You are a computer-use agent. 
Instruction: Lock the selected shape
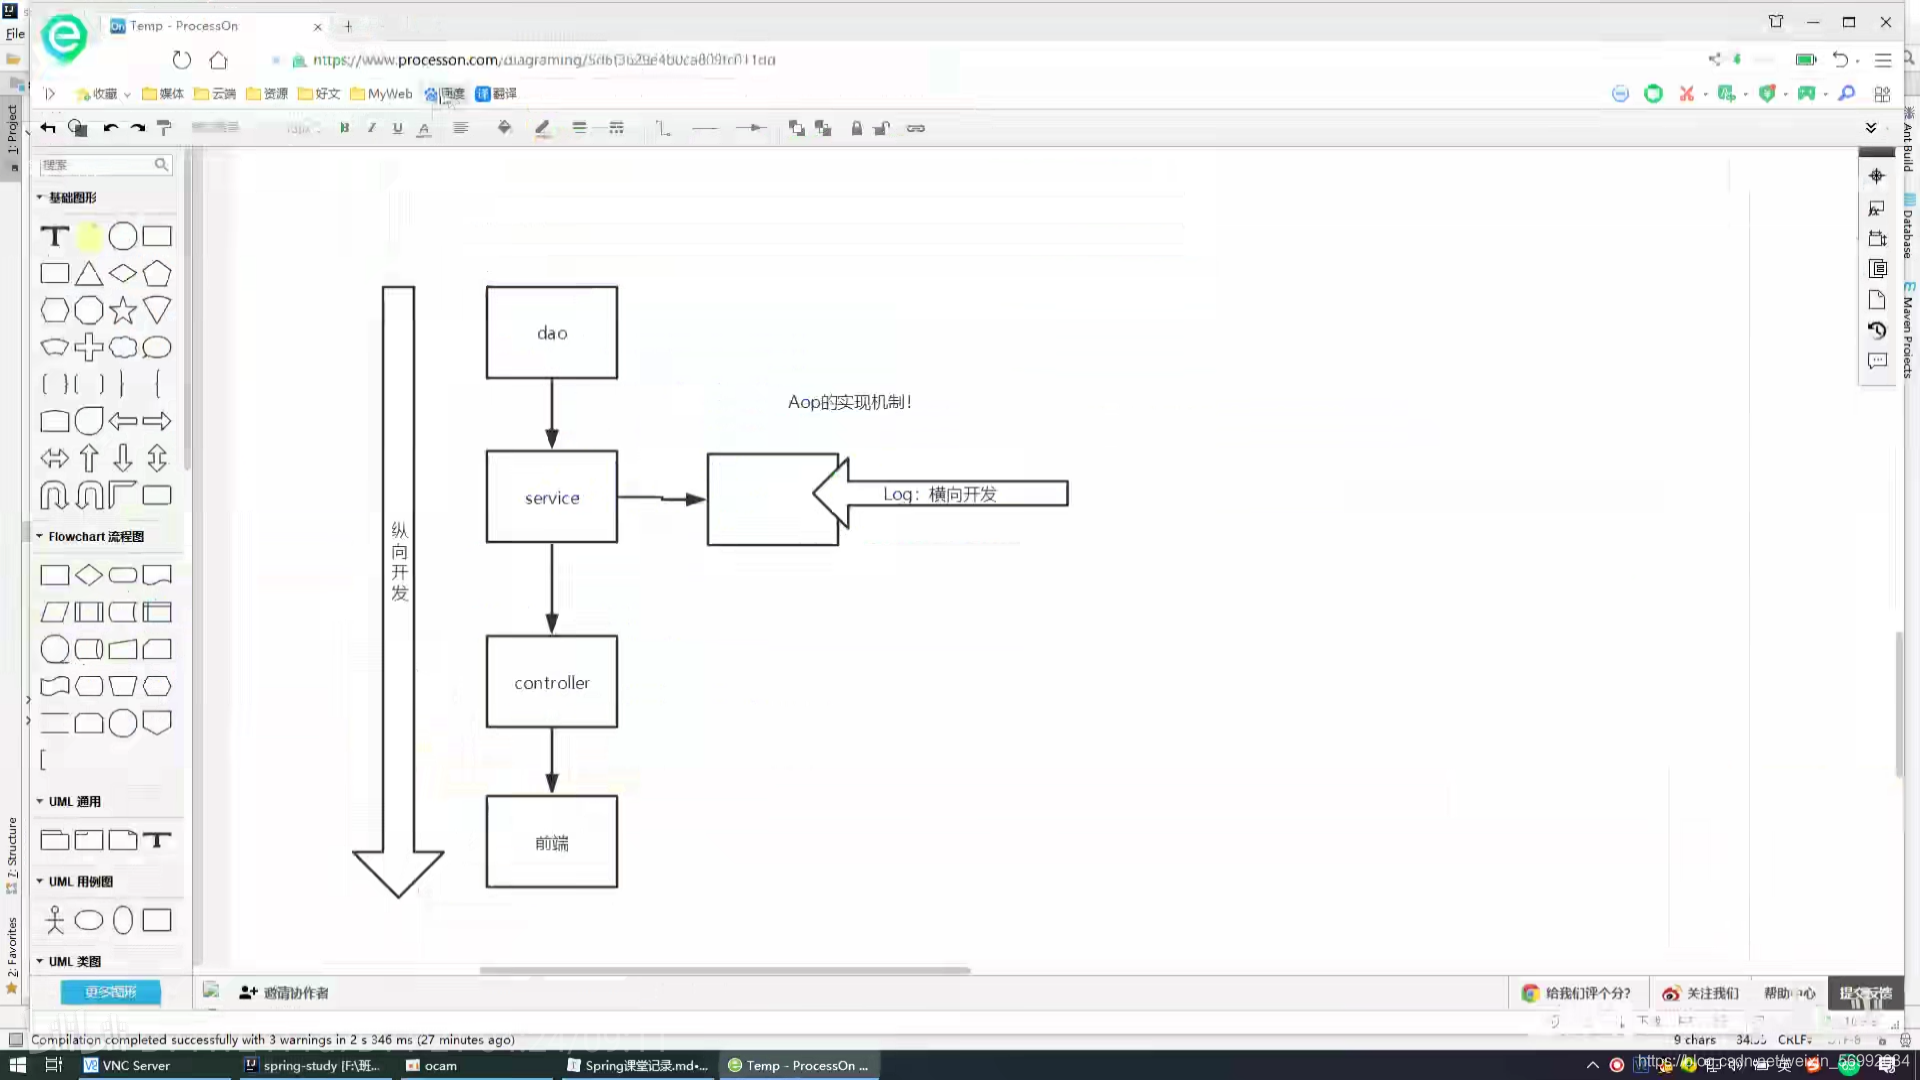[x=857, y=128]
